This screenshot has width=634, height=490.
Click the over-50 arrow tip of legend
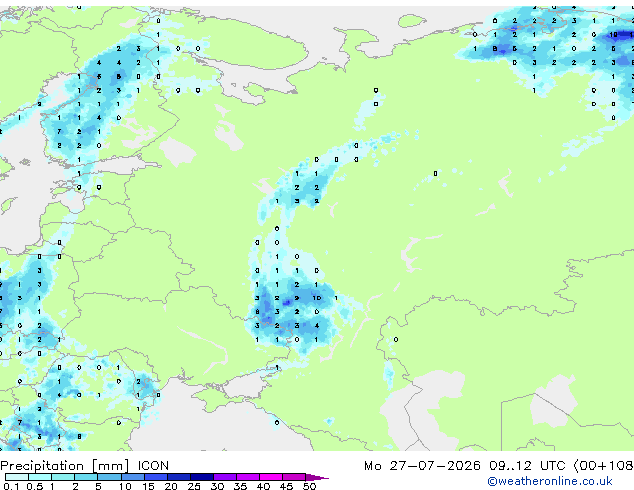(317, 477)
